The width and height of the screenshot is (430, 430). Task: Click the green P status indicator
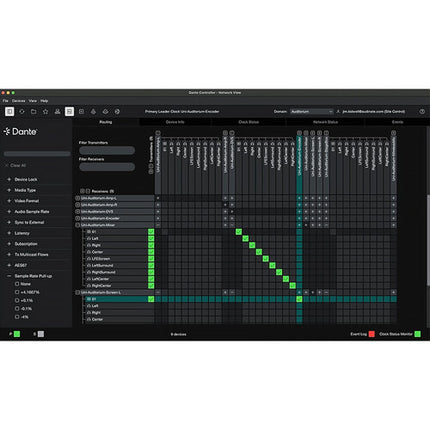(x=17, y=334)
